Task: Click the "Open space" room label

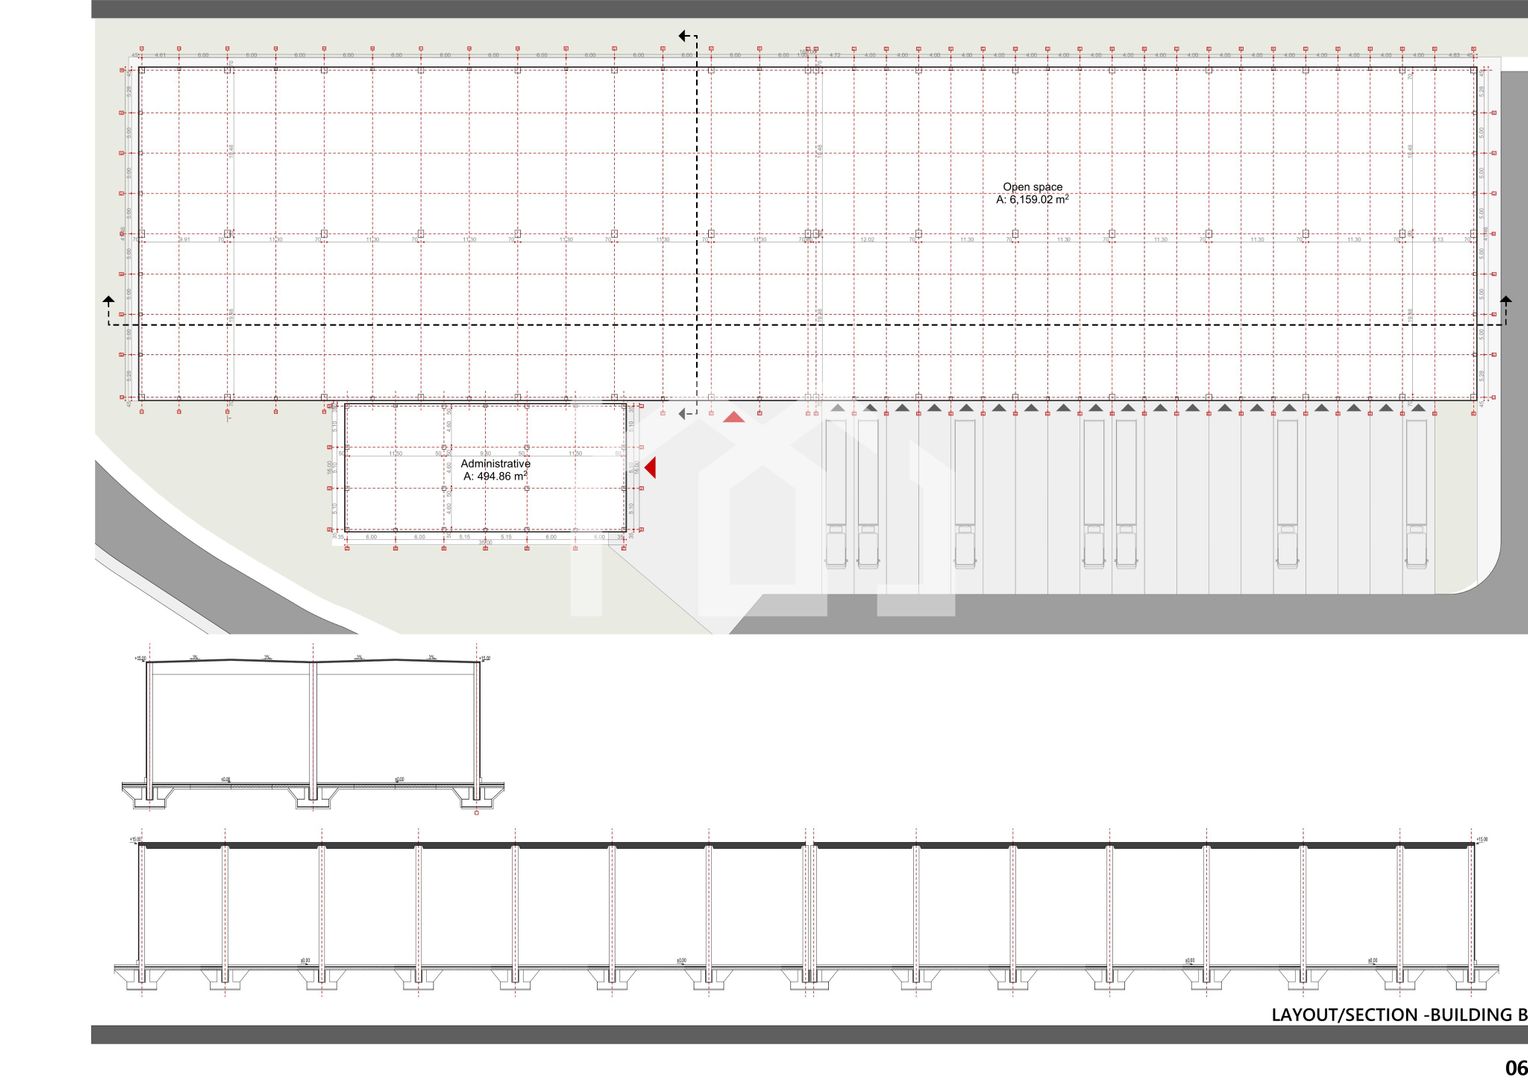Action: 1033,187
